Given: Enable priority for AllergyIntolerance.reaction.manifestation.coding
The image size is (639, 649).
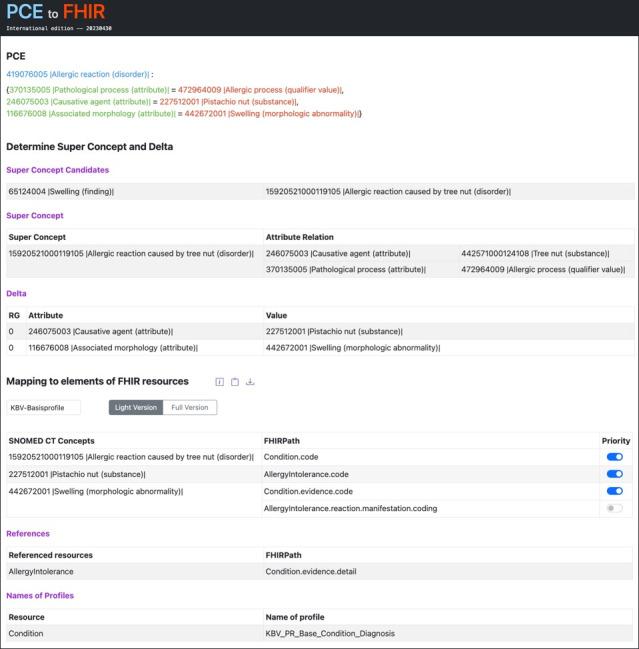Looking at the screenshot, I should pos(614,508).
